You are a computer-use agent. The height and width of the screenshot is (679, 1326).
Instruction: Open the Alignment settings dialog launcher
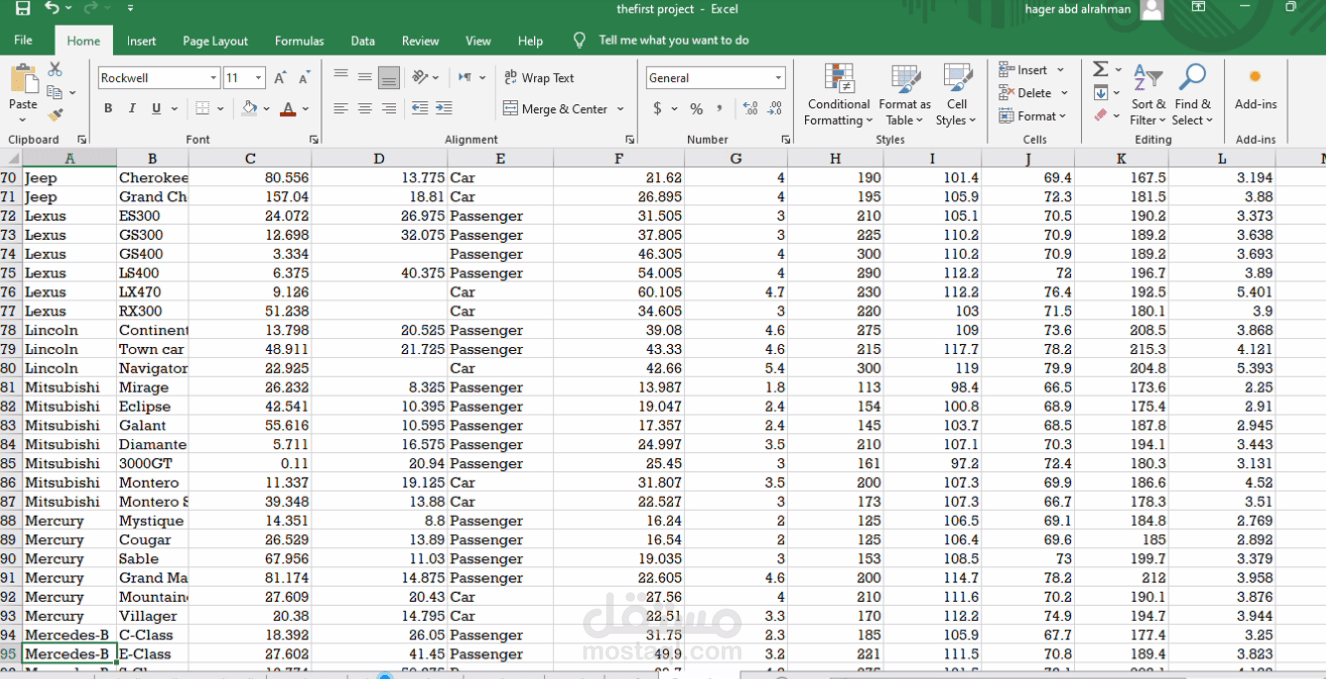click(x=630, y=140)
